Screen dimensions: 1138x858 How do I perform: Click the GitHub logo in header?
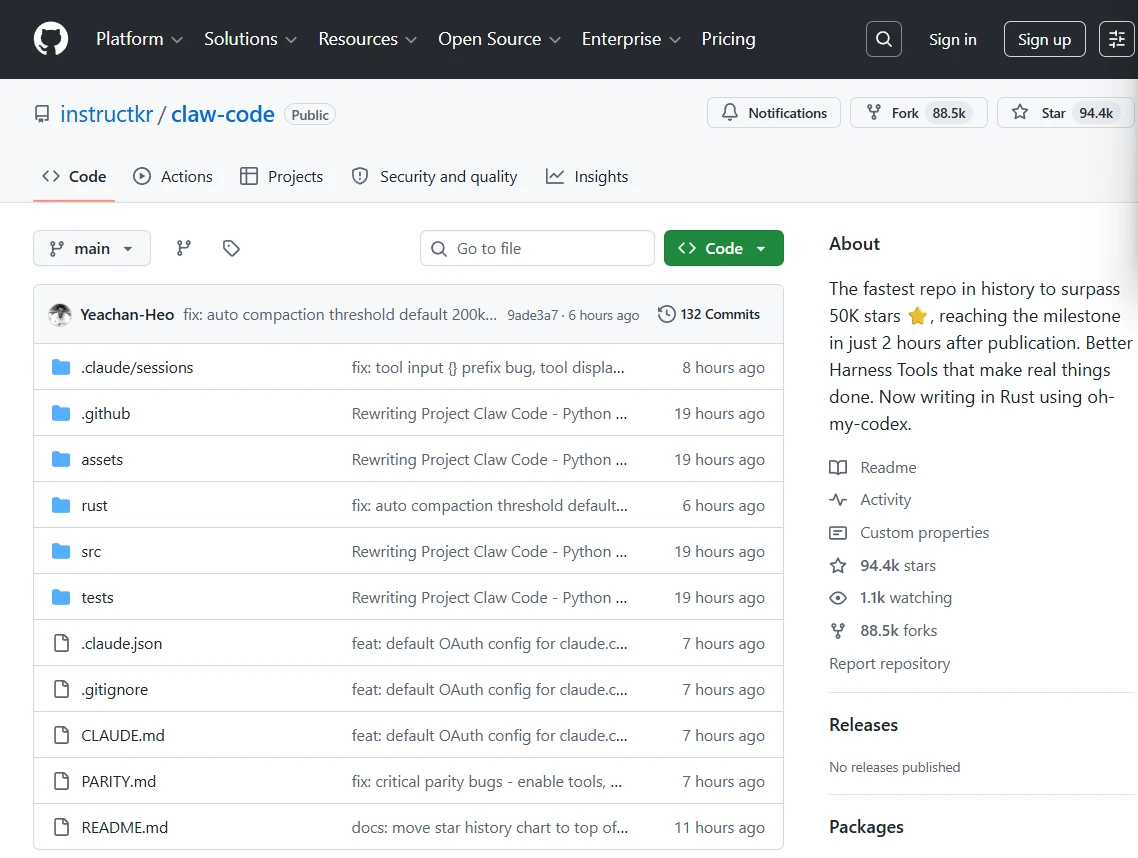click(51, 39)
